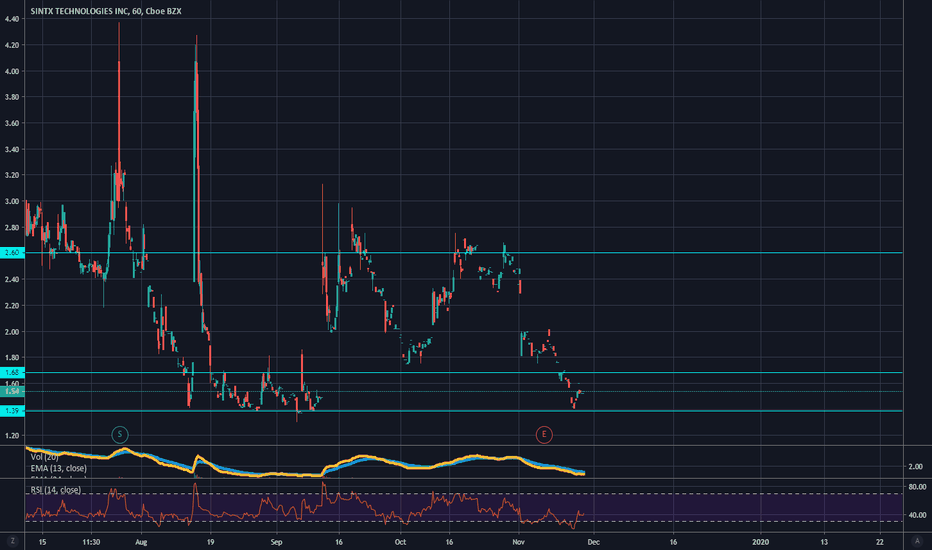Select the Vol (20) indicator label
932x550 pixels.
45,457
